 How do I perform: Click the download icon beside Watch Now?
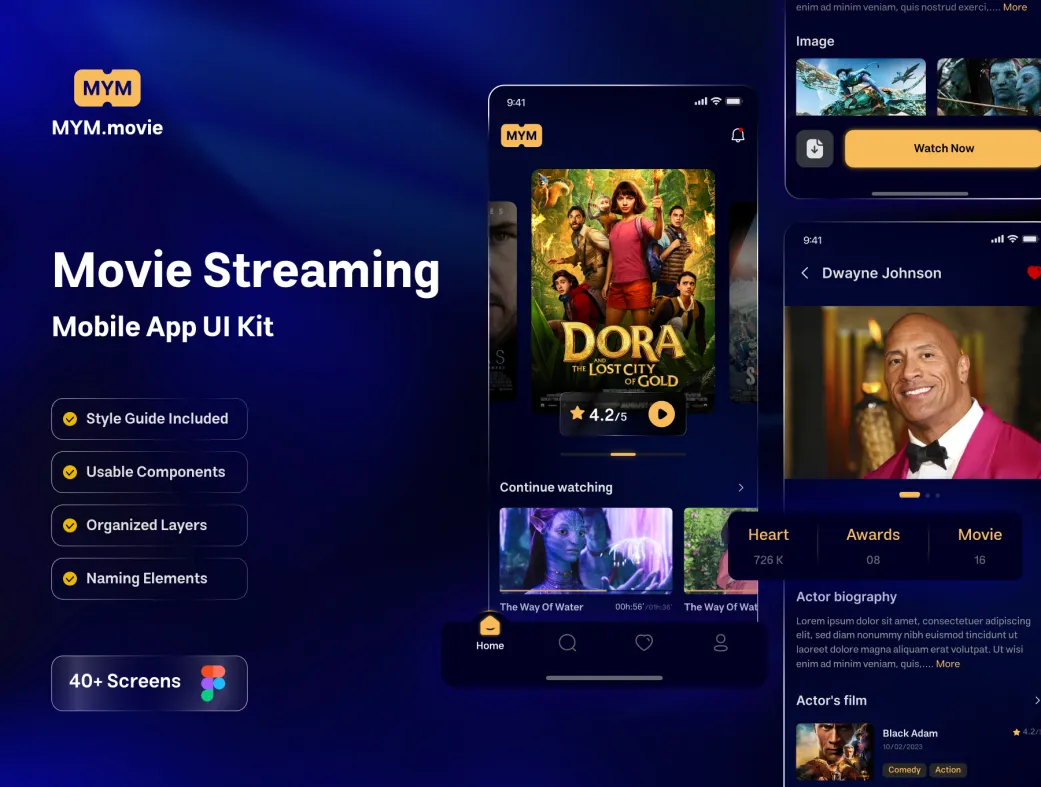click(815, 149)
